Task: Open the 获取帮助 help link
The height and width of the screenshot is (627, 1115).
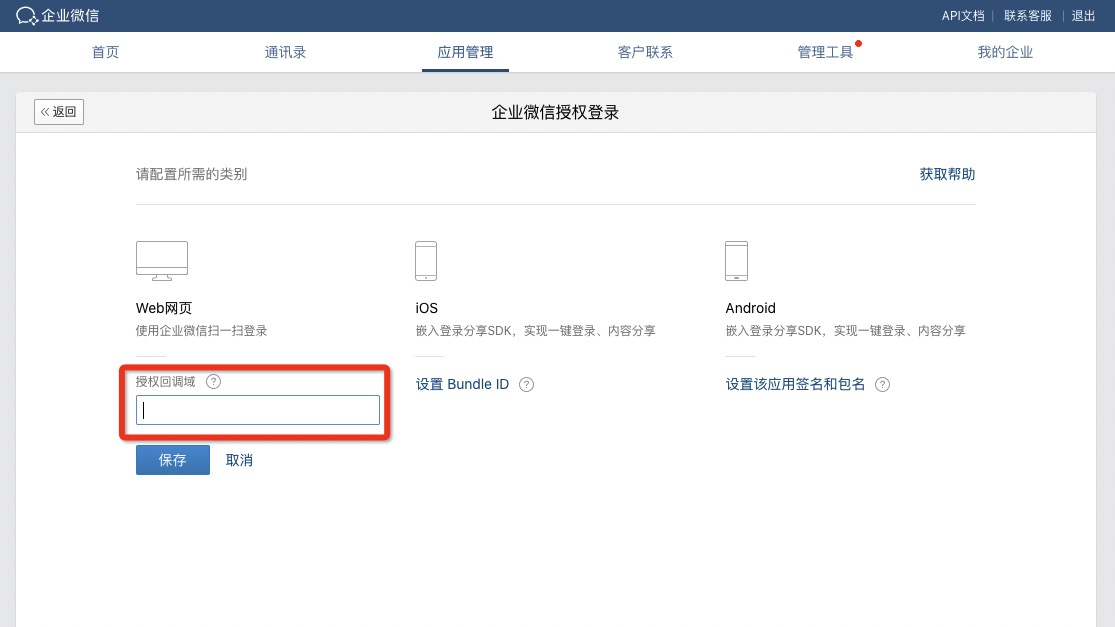Action: 947,174
